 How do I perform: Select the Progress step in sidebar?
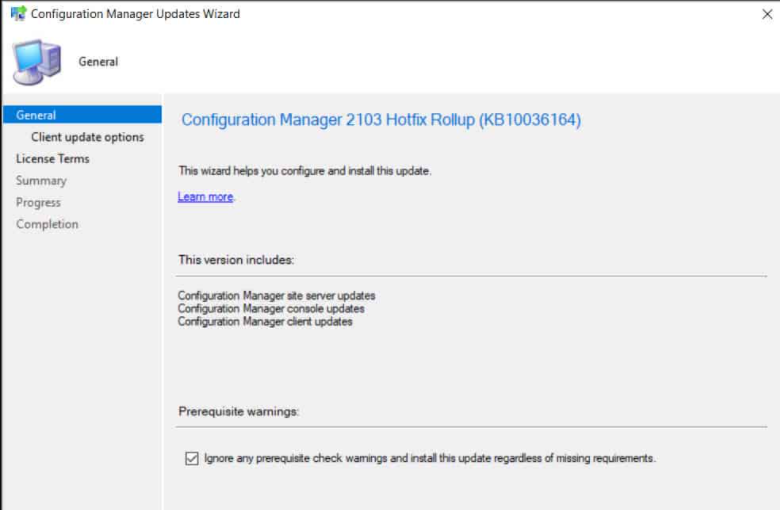38,203
